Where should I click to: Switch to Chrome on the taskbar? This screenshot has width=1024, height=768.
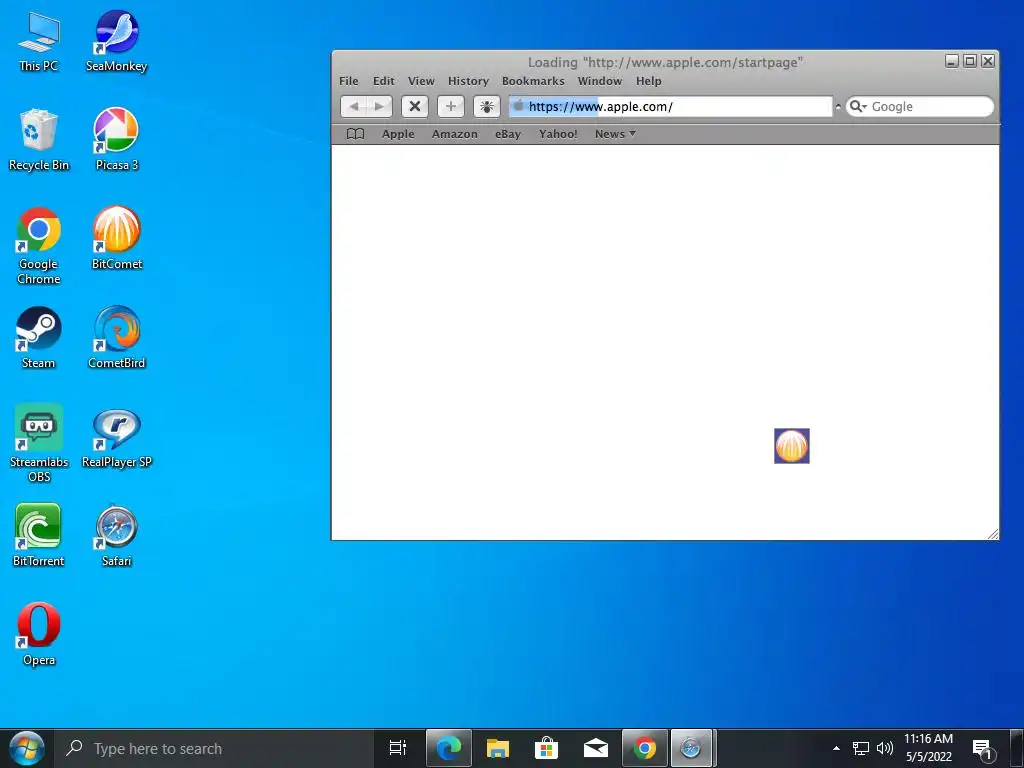[645, 748]
